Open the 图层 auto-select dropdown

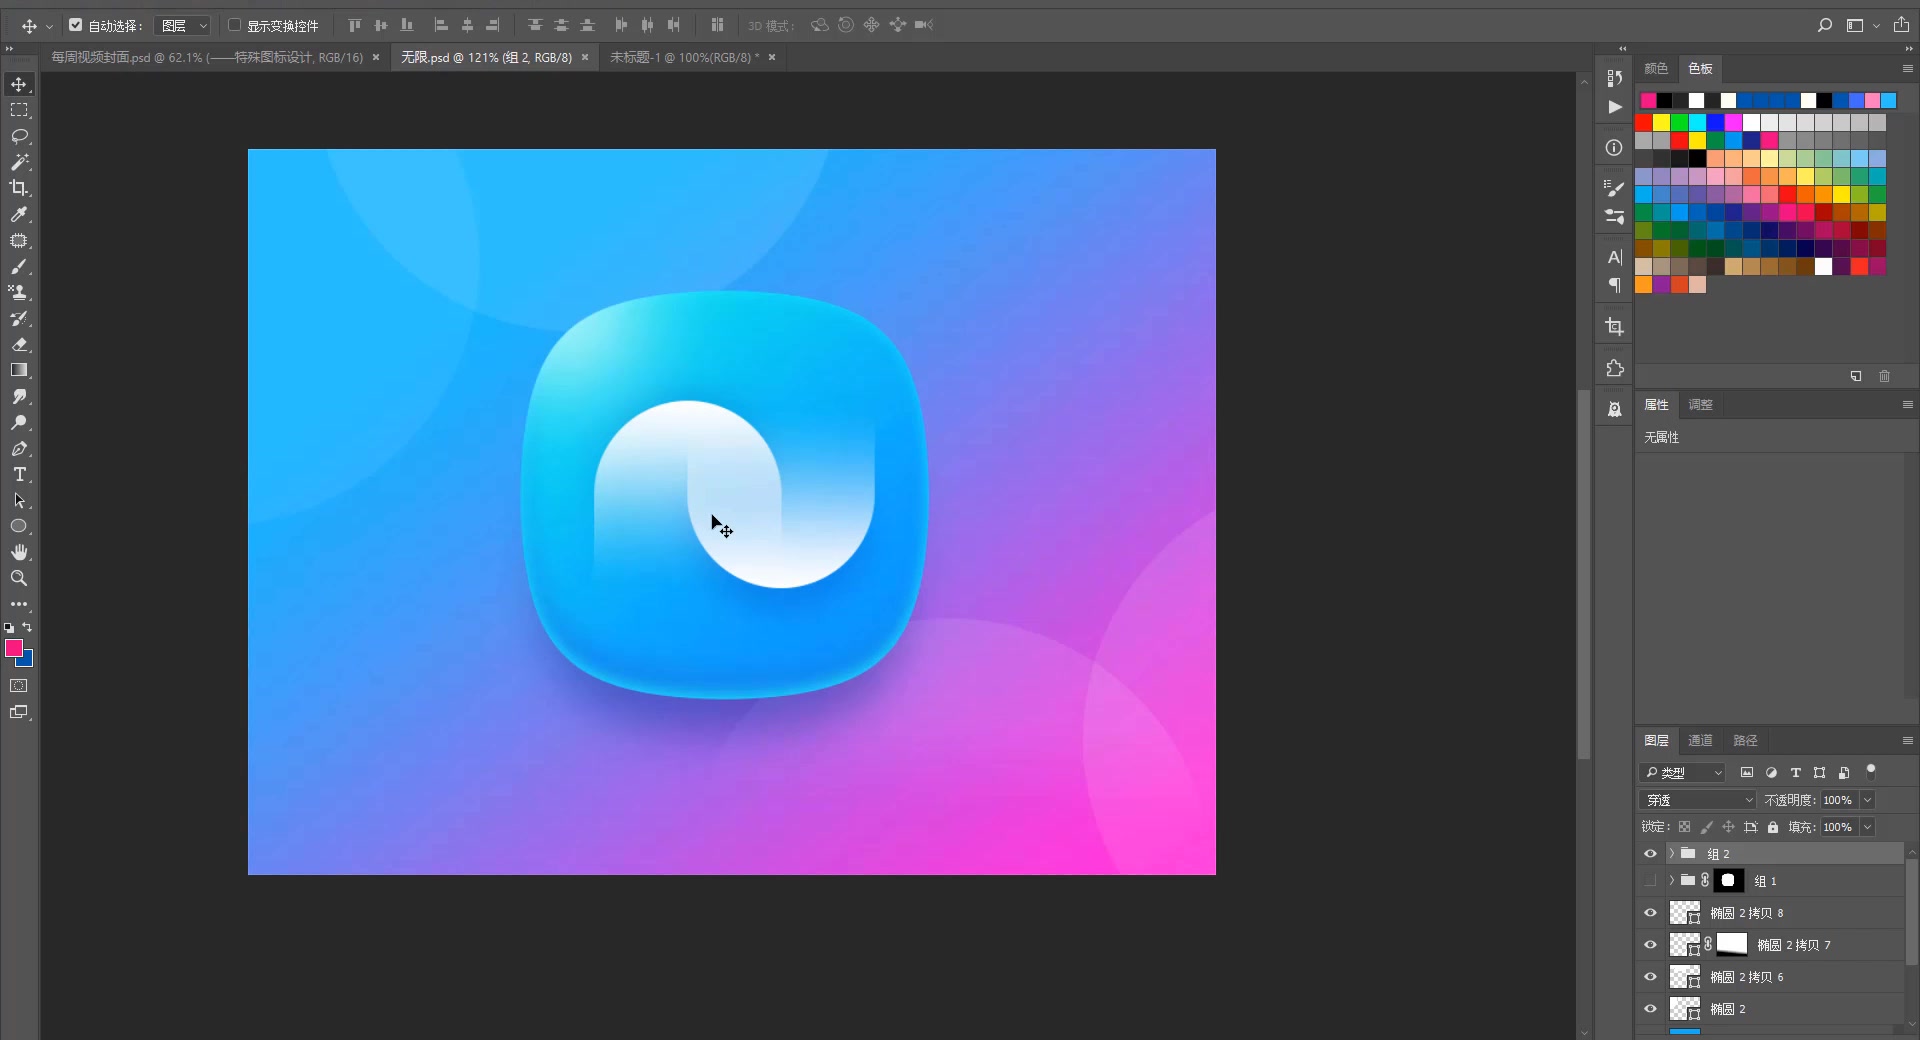pos(182,25)
